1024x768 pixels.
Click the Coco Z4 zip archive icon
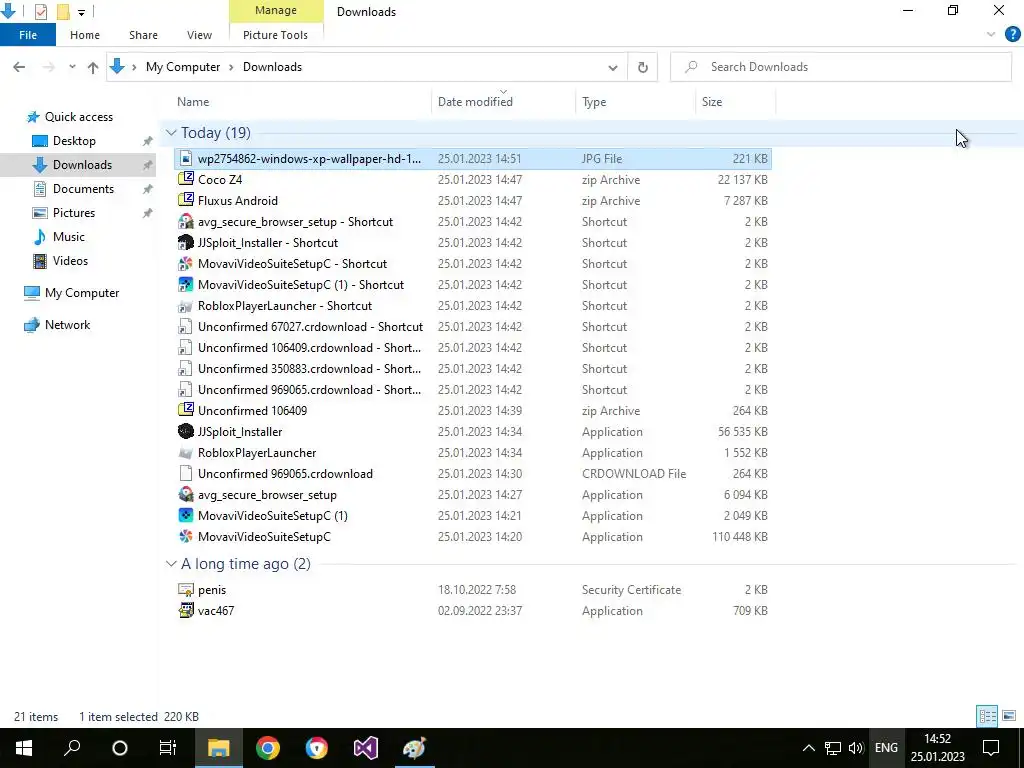point(186,179)
